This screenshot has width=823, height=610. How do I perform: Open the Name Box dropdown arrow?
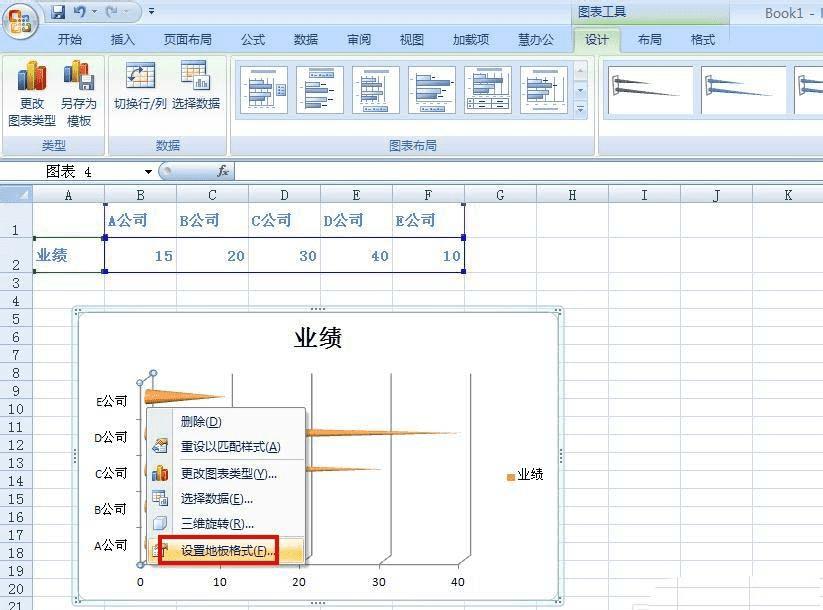click(x=149, y=172)
